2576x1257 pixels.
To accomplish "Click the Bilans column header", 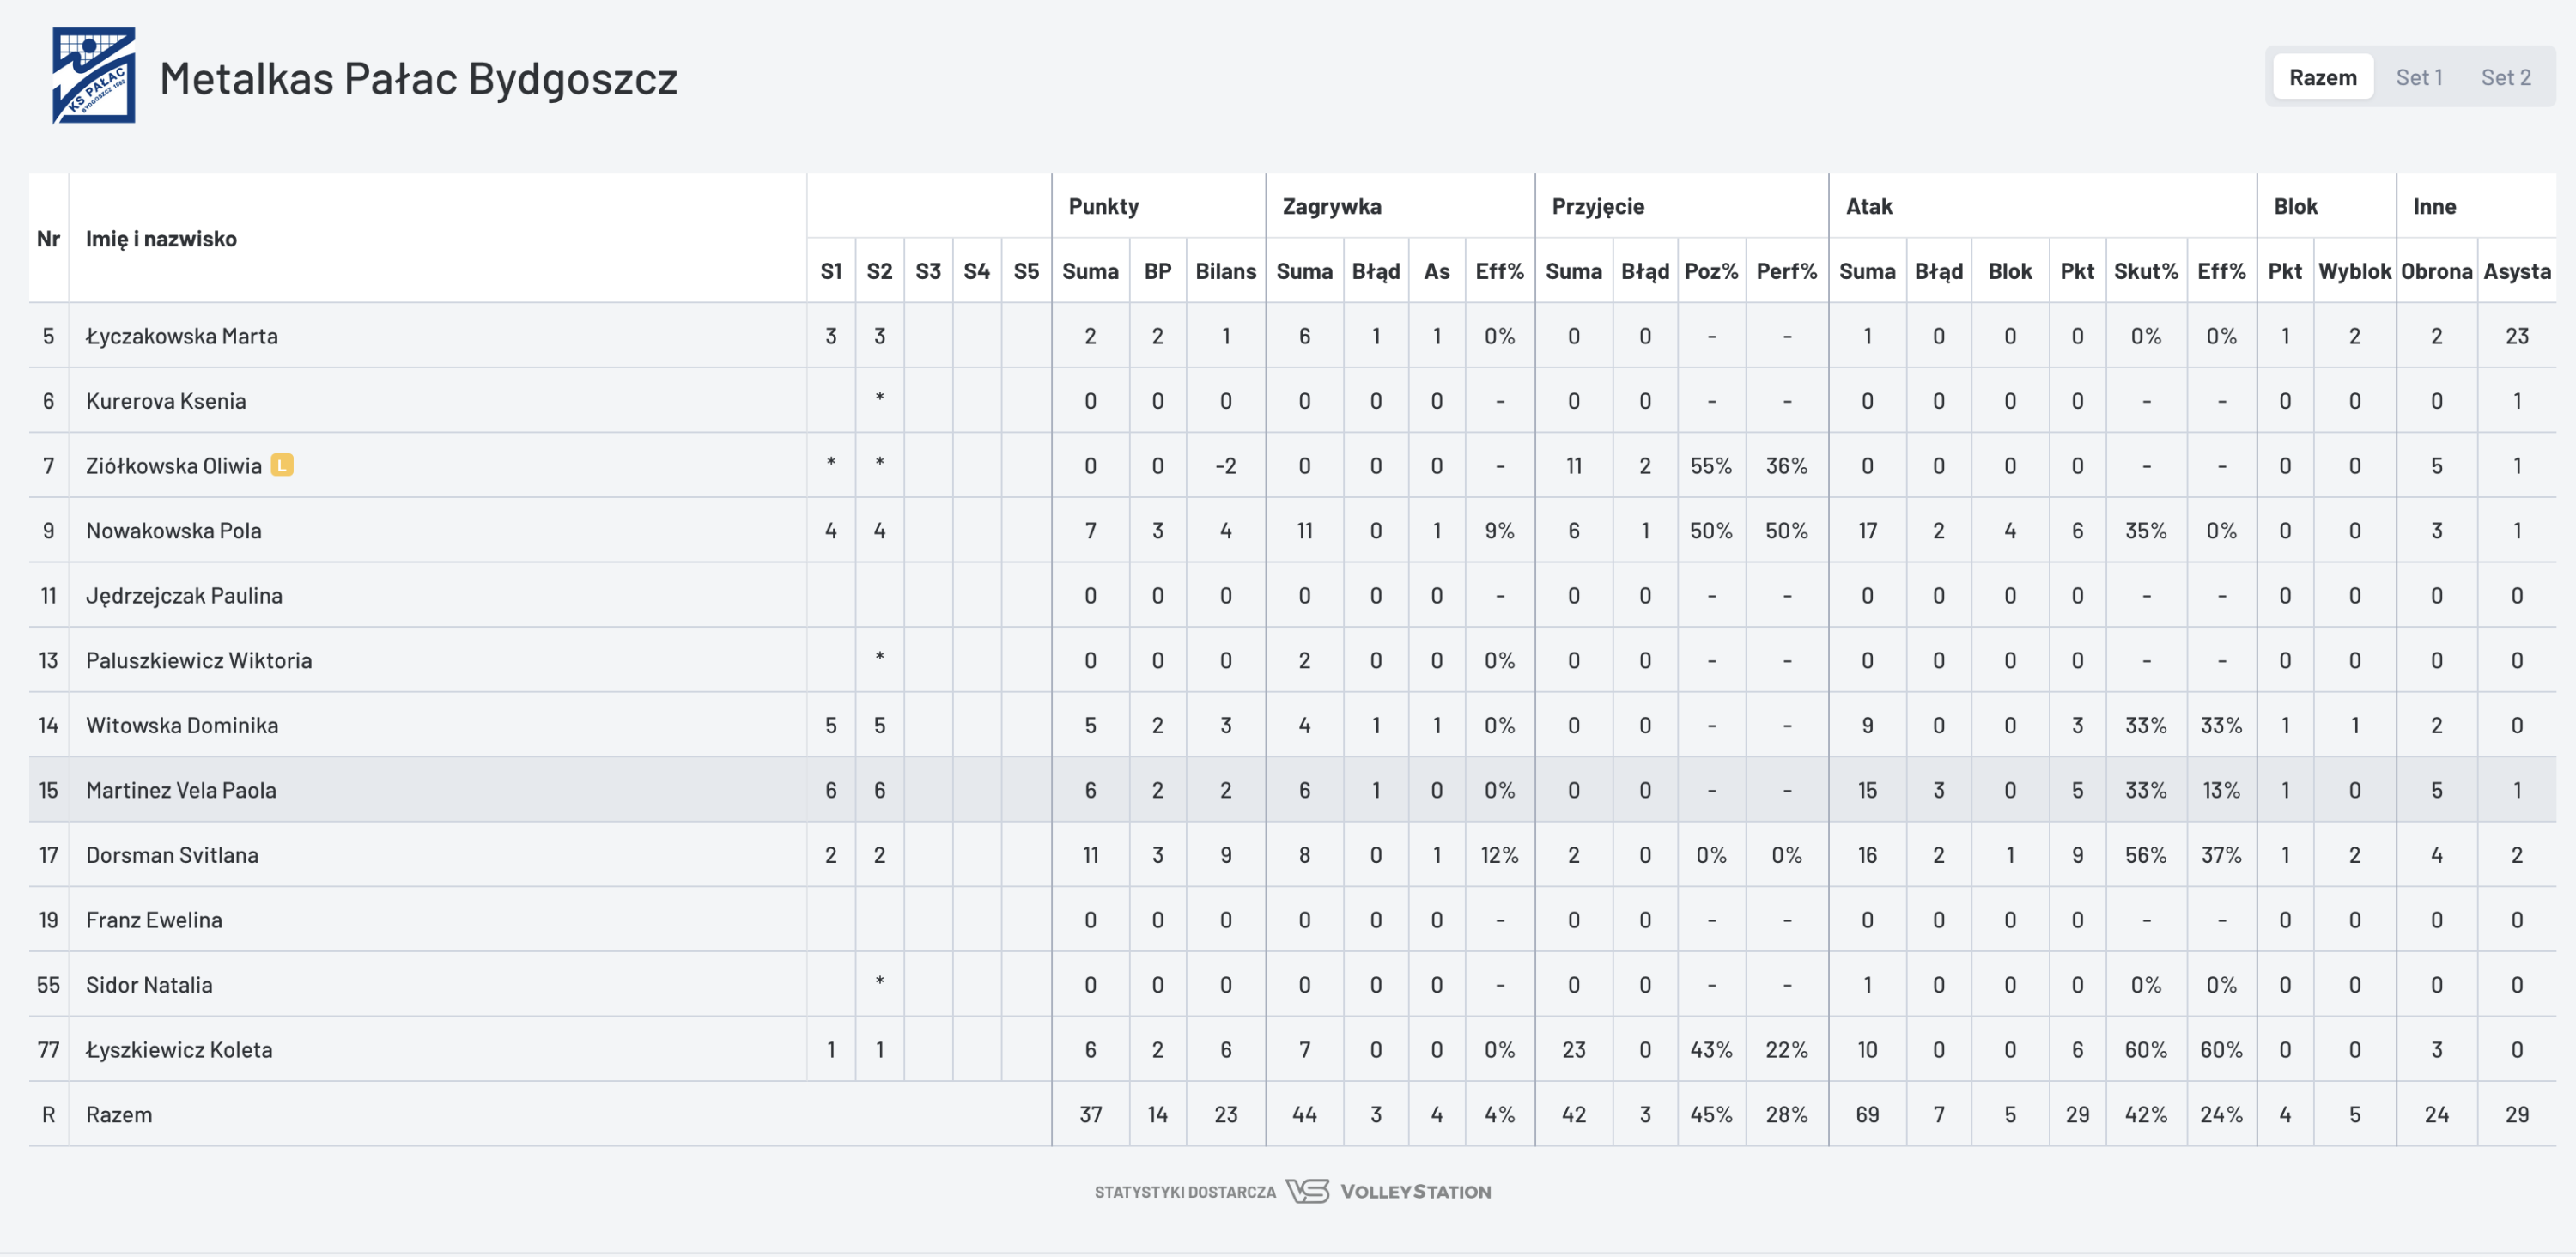I will pyautogui.click(x=1225, y=271).
